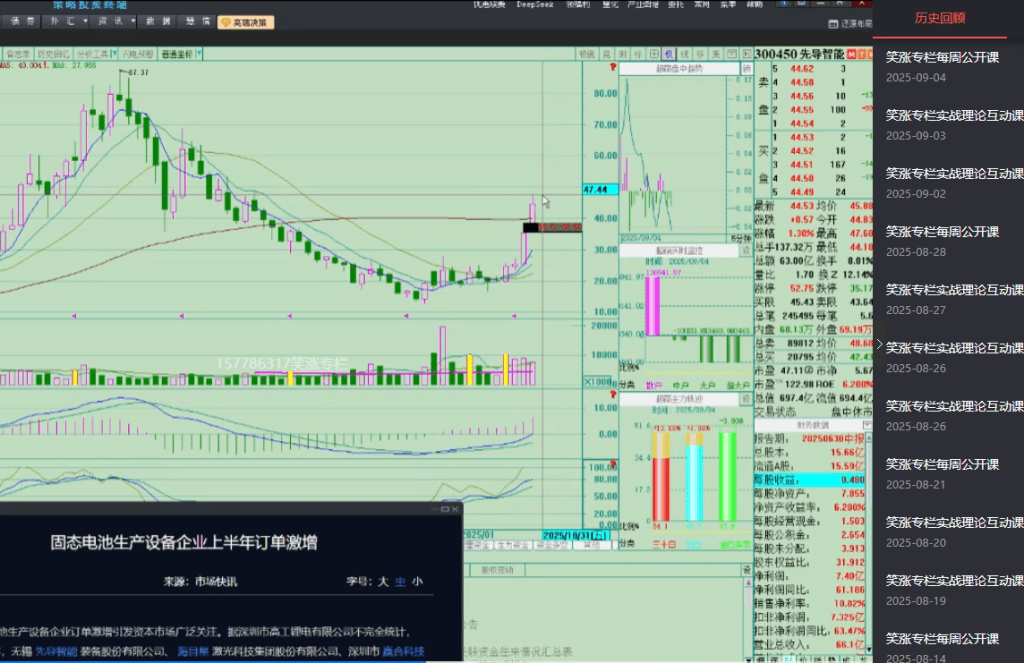Click the grid icon beside 权

coord(654,54)
